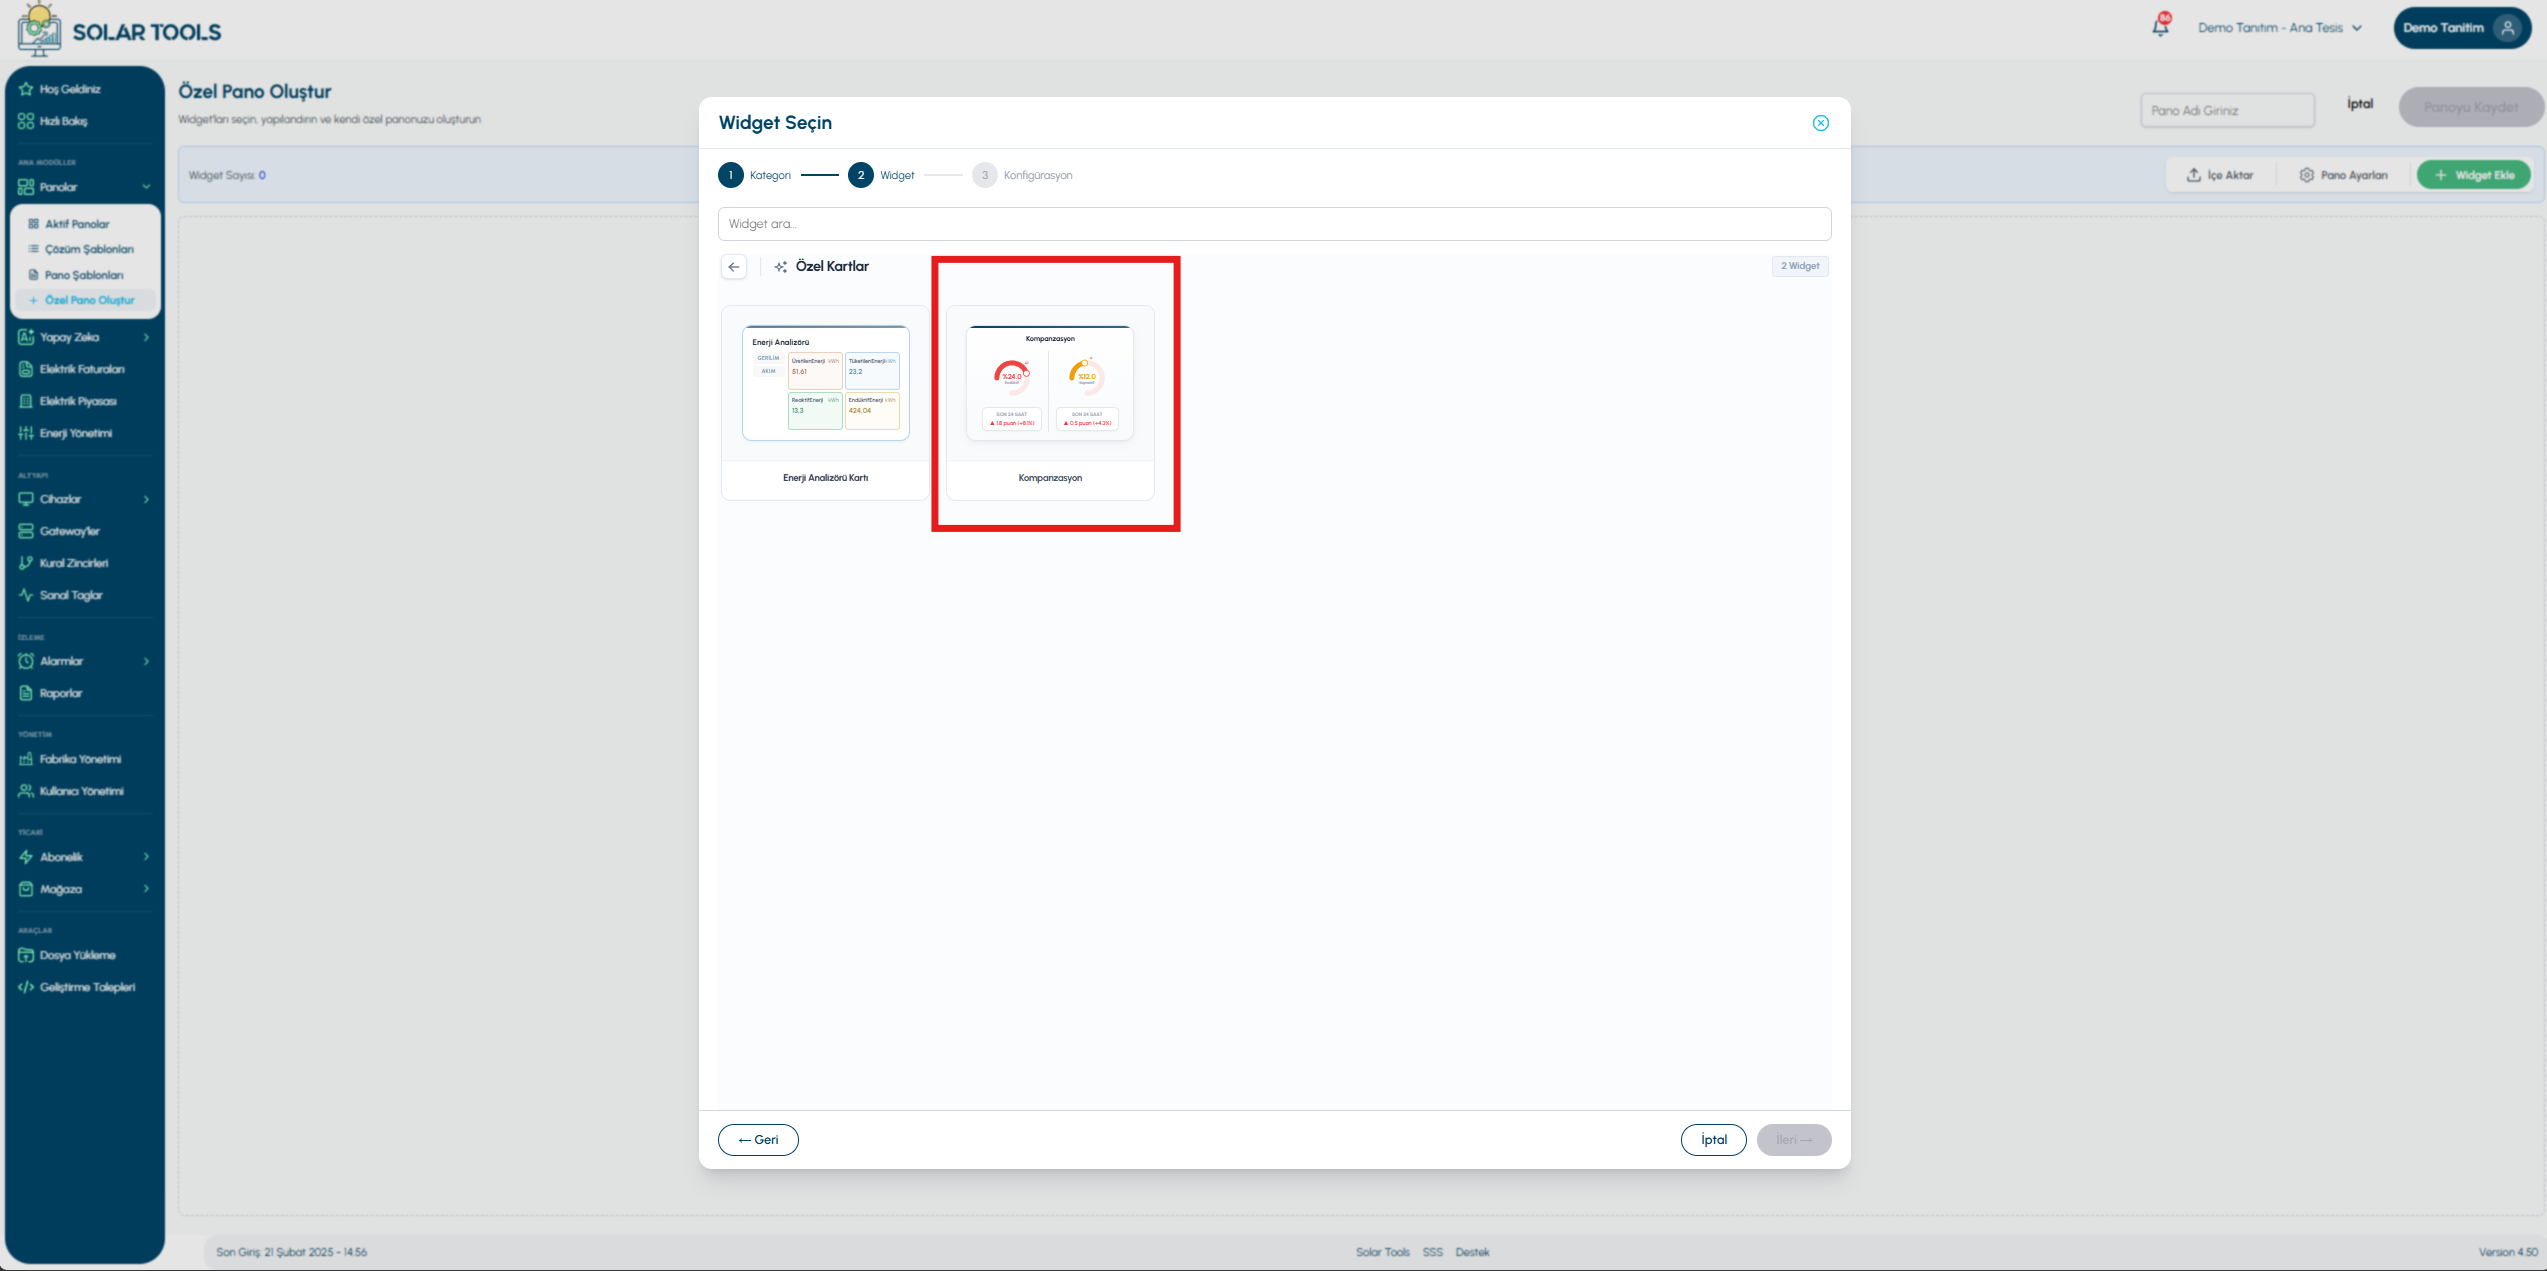Go to the Kategori step

pyautogui.click(x=754, y=175)
